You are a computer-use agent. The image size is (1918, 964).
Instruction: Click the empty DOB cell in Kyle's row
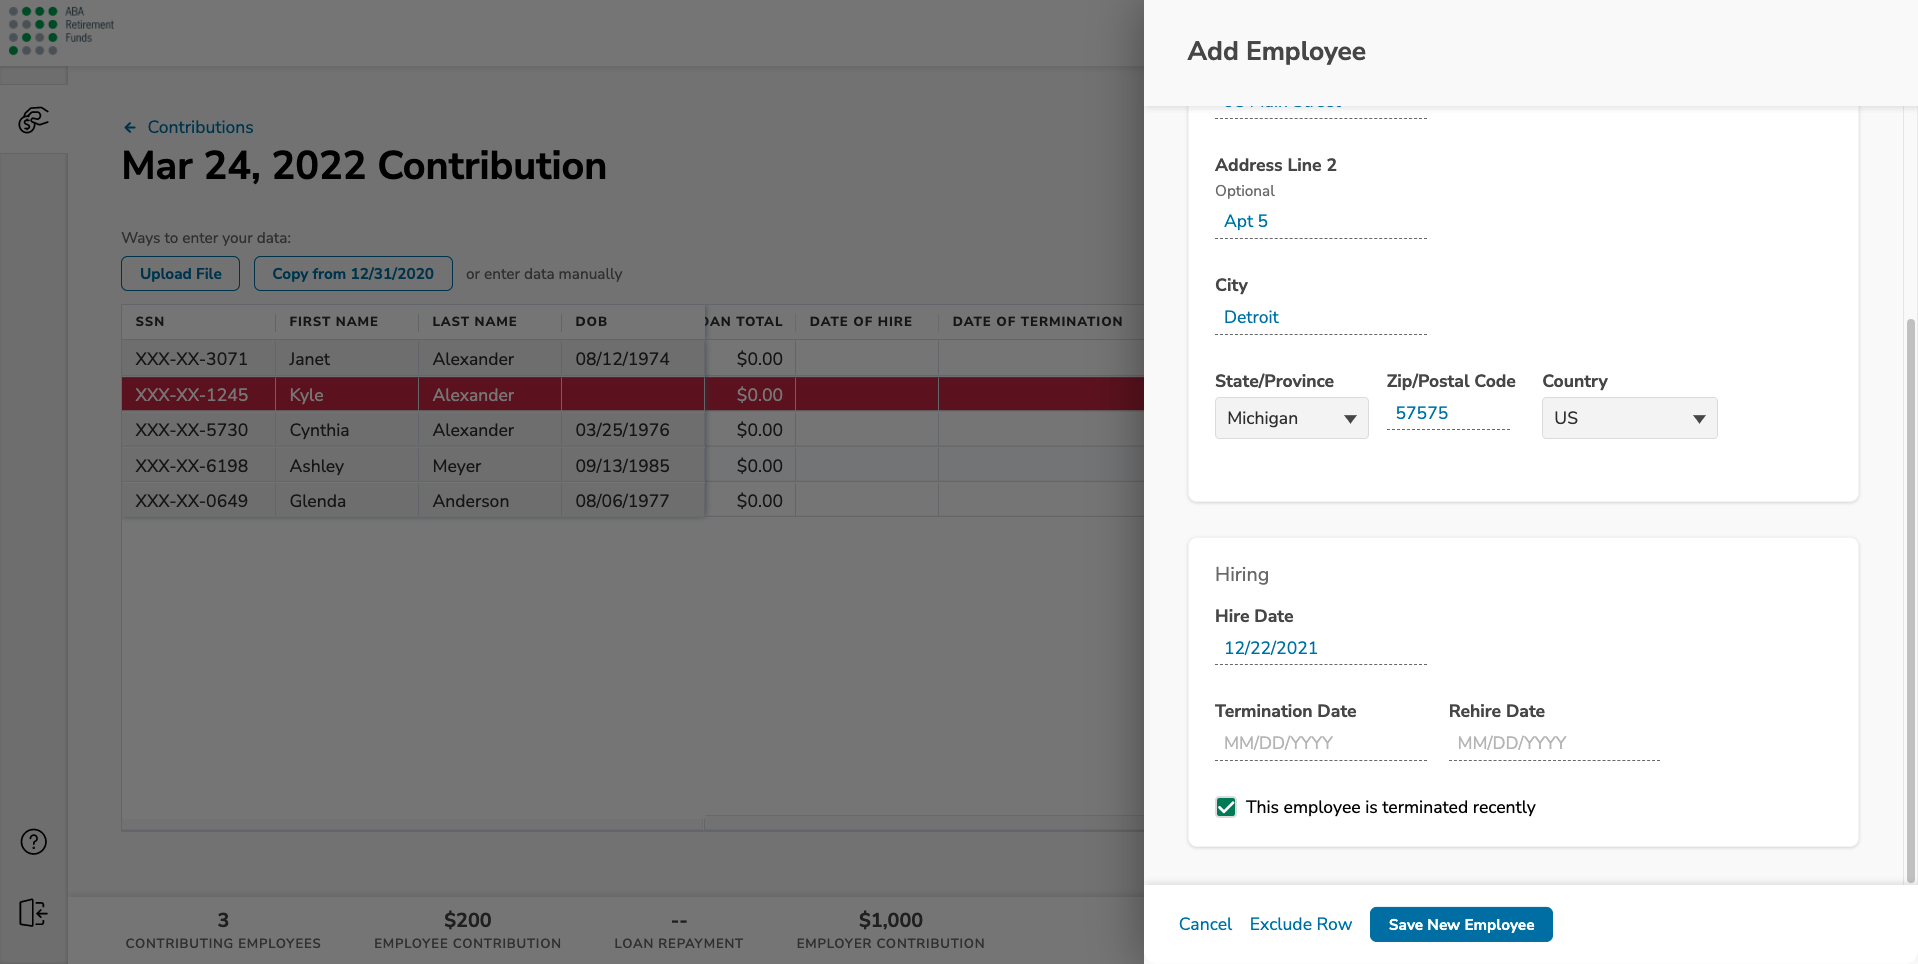pyautogui.click(x=633, y=395)
